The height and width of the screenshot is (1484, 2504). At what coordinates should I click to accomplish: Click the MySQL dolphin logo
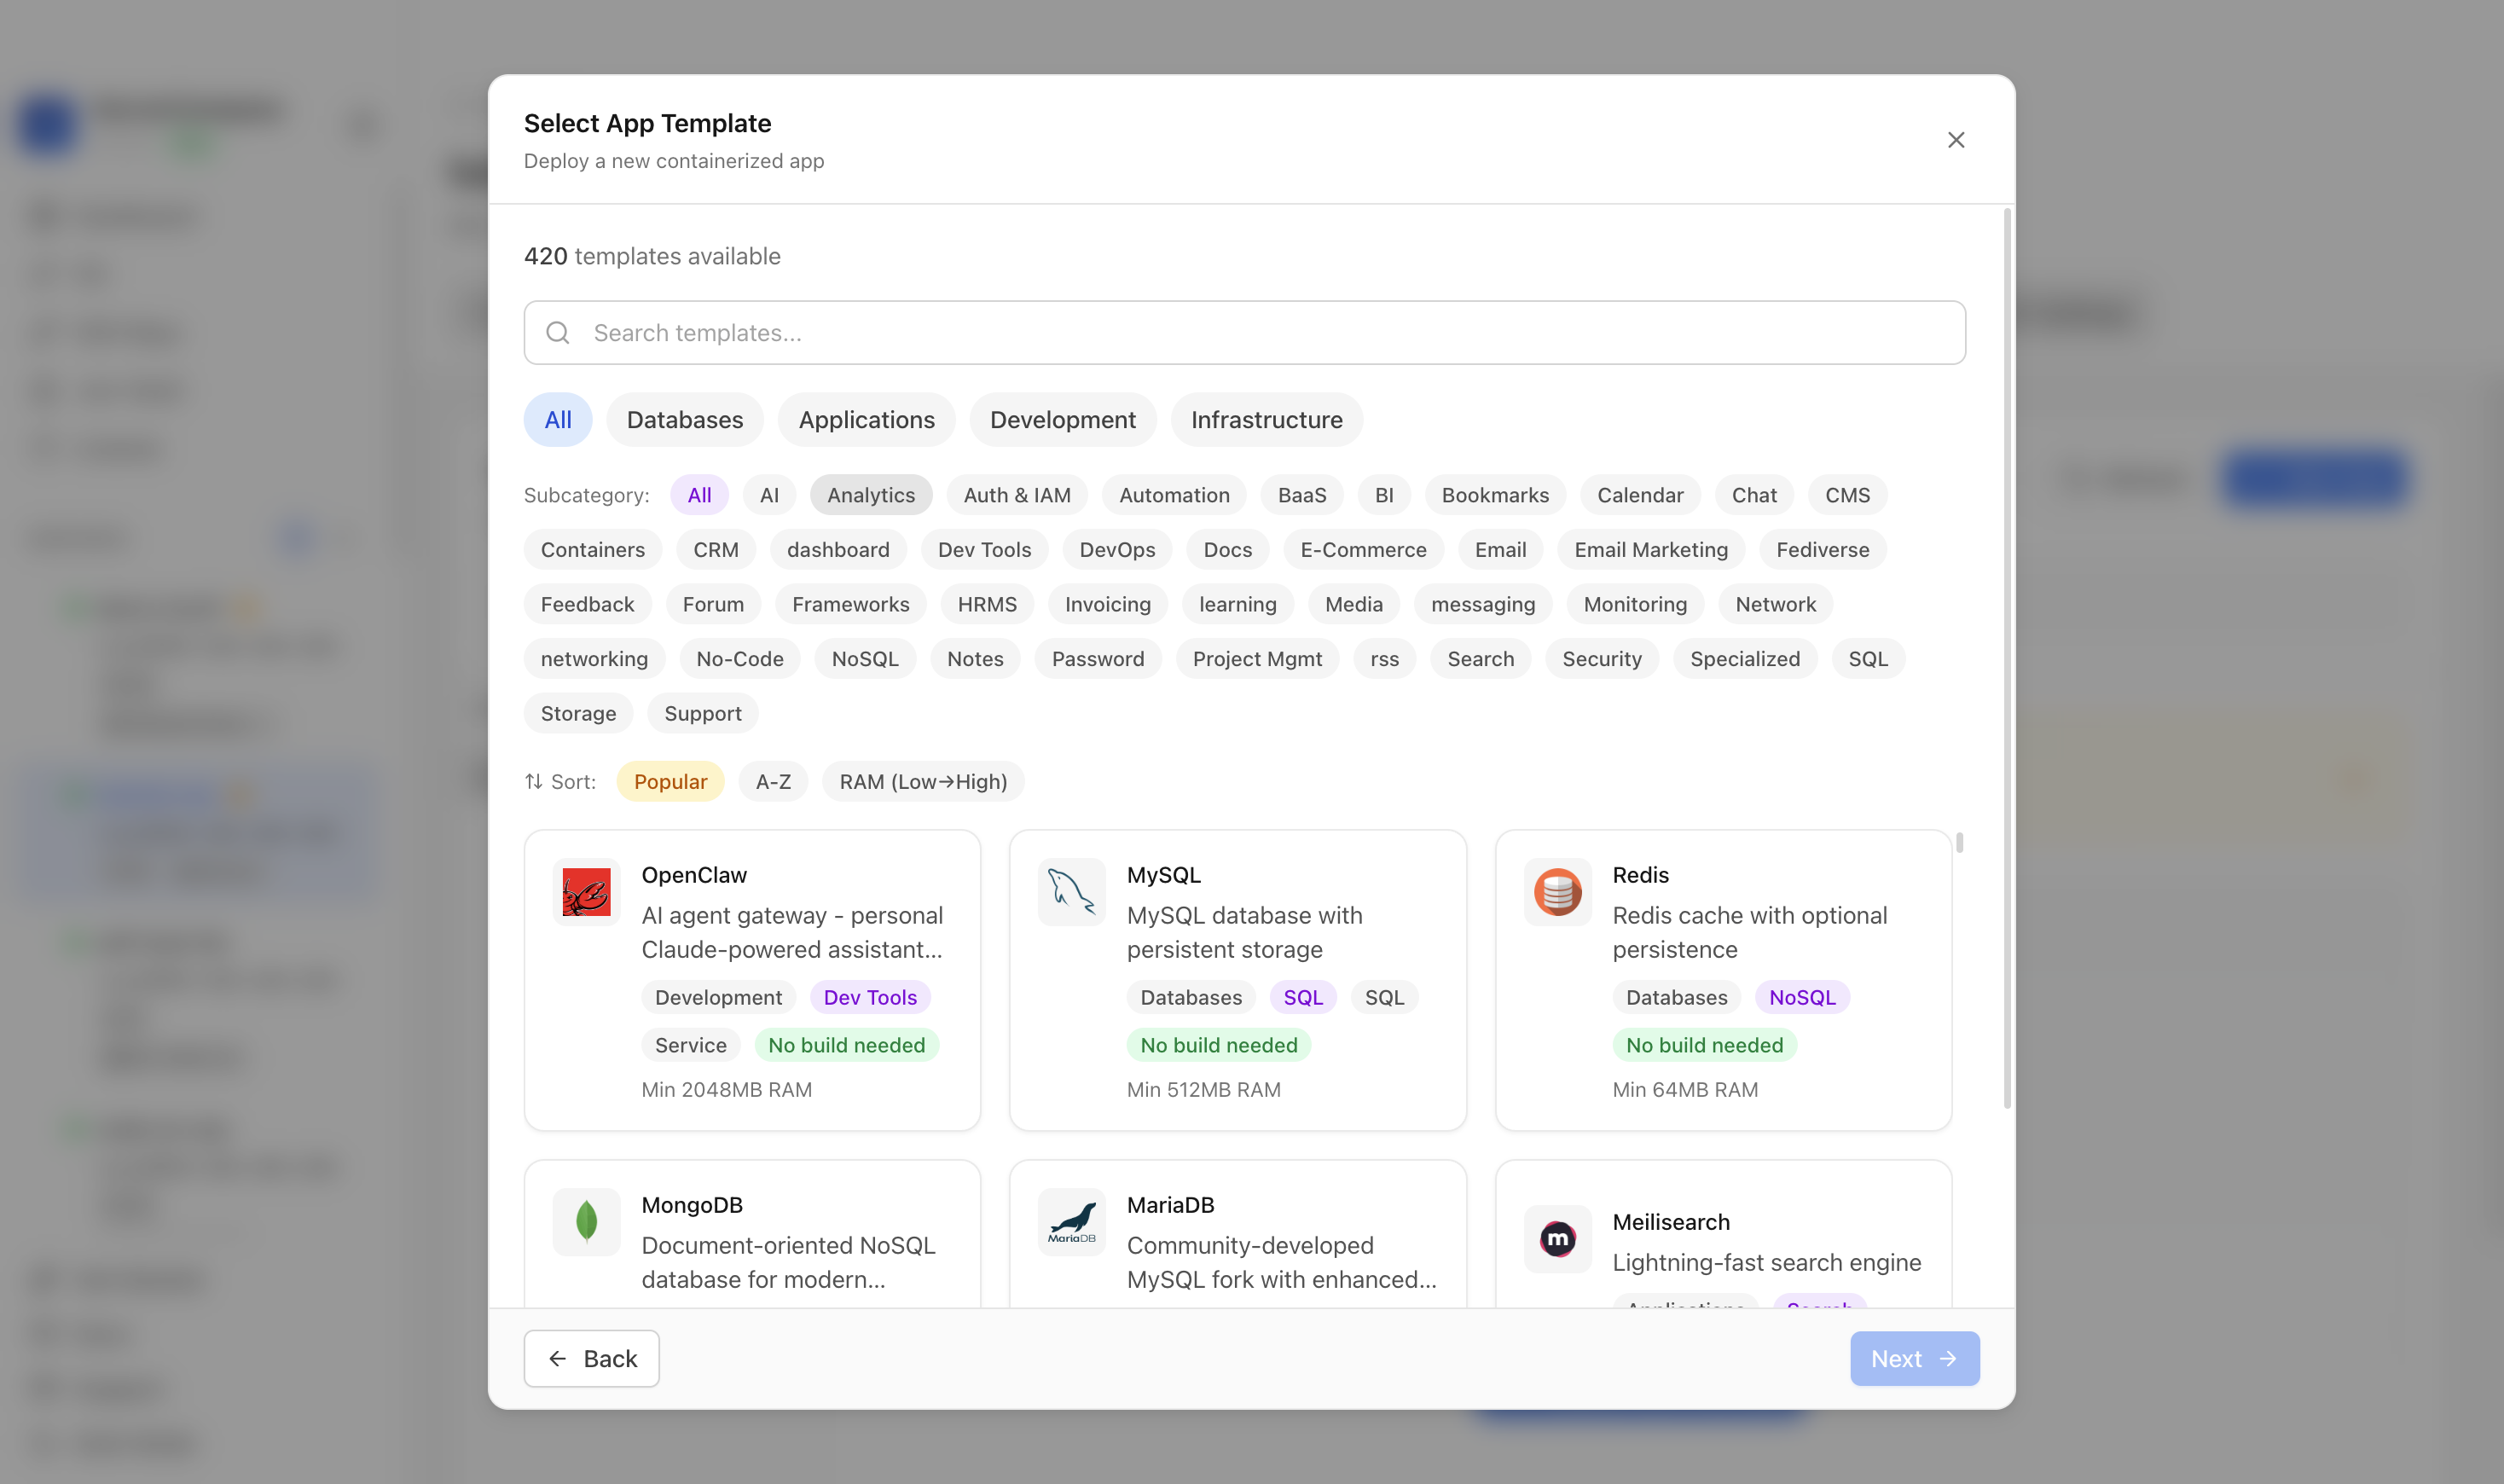(1071, 892)
